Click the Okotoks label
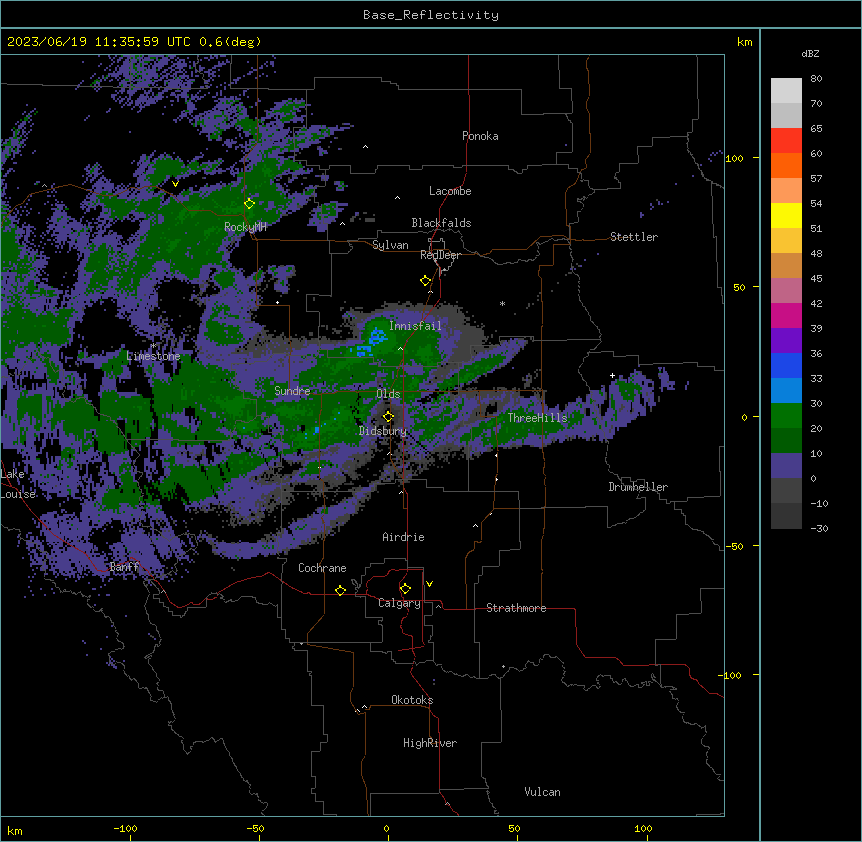 (x=412, y=700)
